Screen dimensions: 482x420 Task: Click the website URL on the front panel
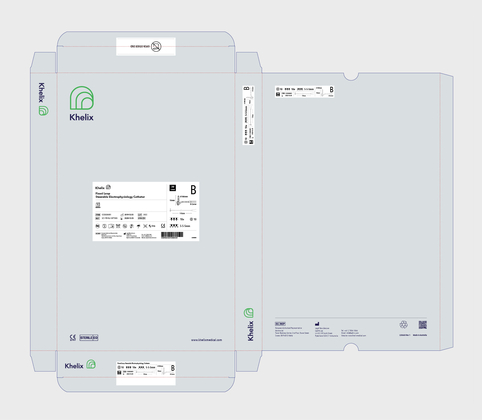(206, 340)
